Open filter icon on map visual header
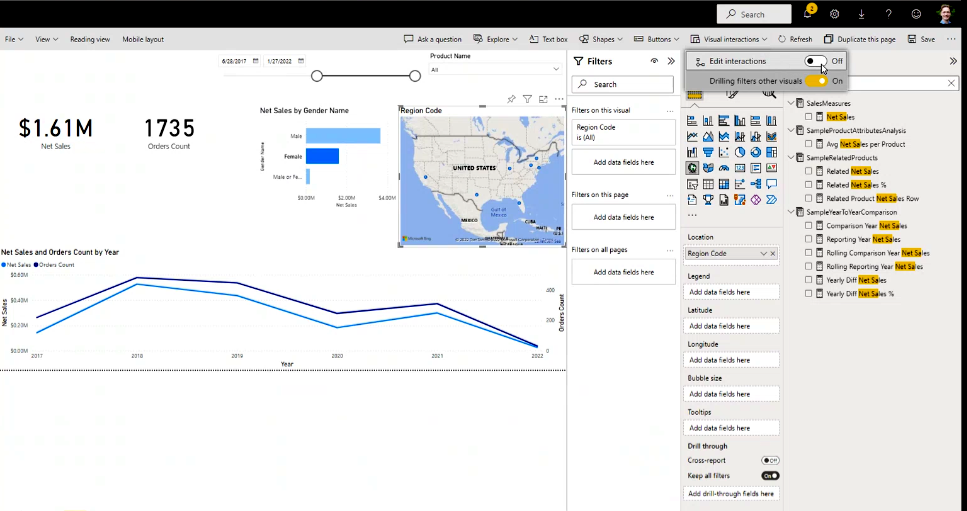967x511 pixels. click(x=527, y=99)
